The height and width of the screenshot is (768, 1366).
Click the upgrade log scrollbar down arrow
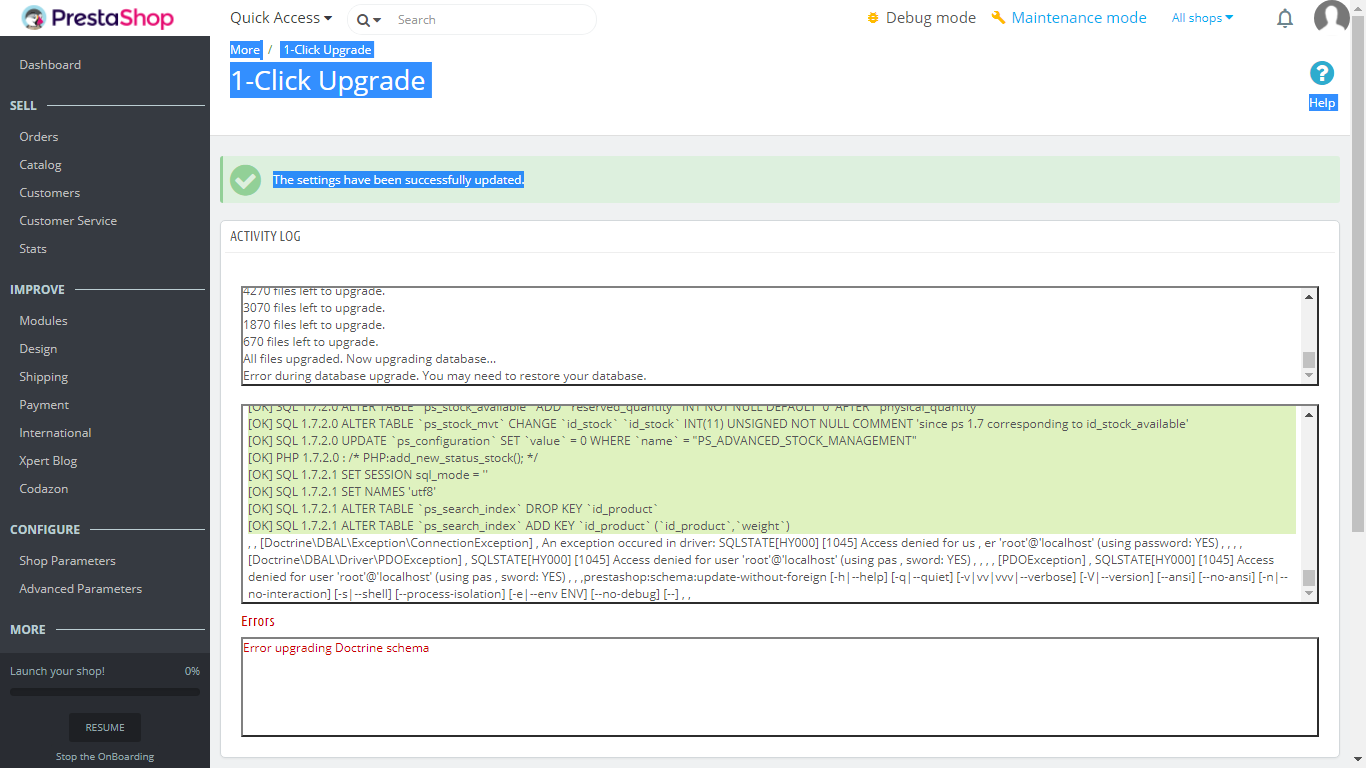(1309, 375)
